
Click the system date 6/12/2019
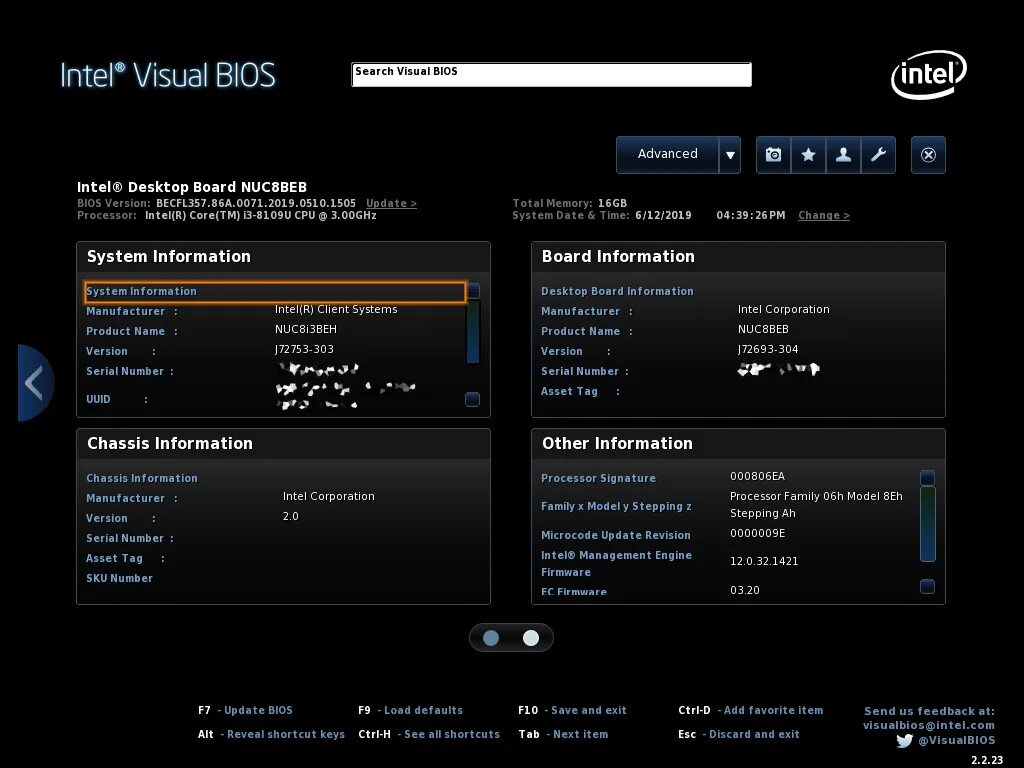[663, 216]
